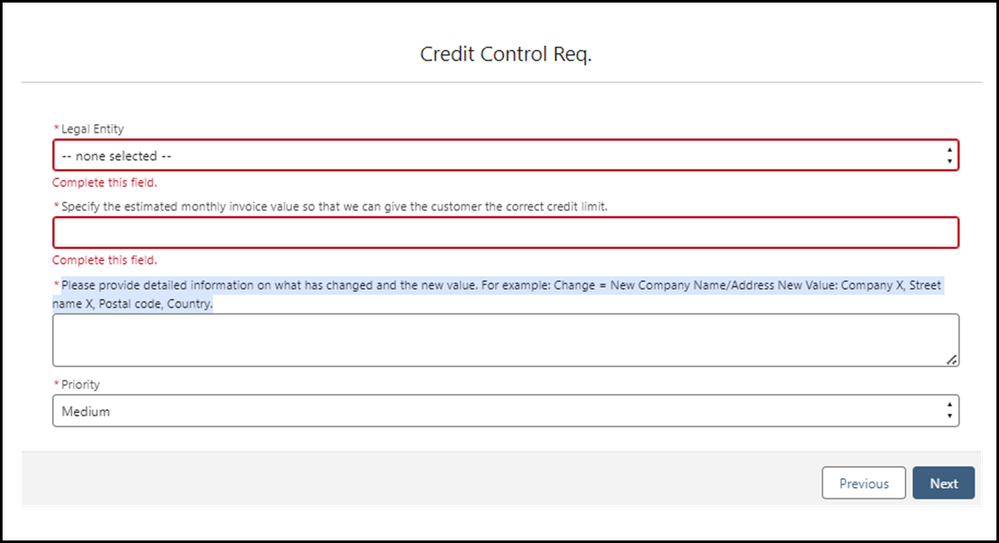
Task: Focus the detailed change information text area
Action: click(505, 340)
